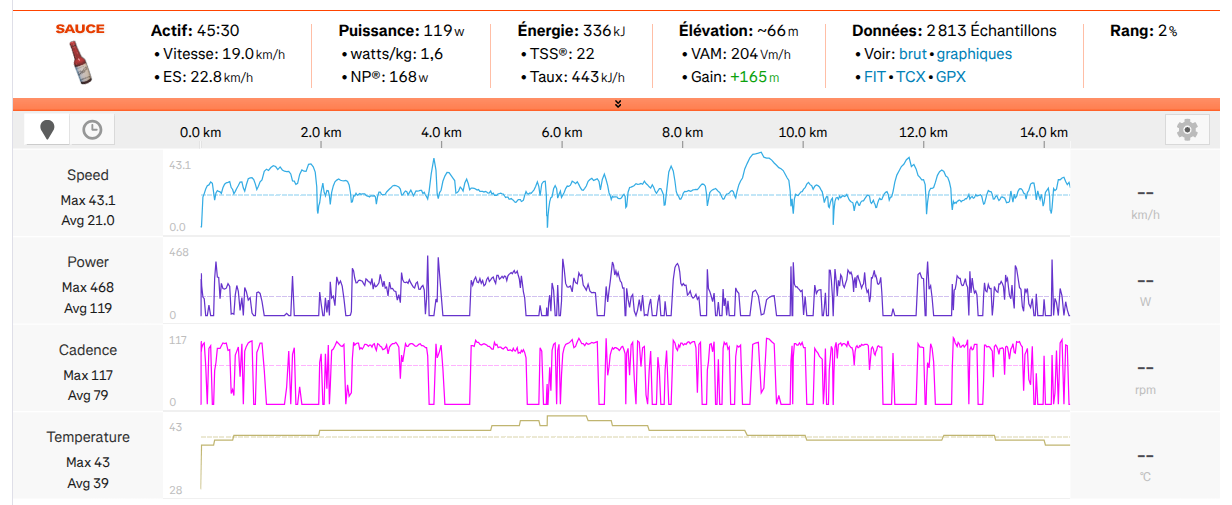The width and height of the screenshot is (1232, 505).
Task: Click the 12.0 km axis marker
Action: pos(924,132)
